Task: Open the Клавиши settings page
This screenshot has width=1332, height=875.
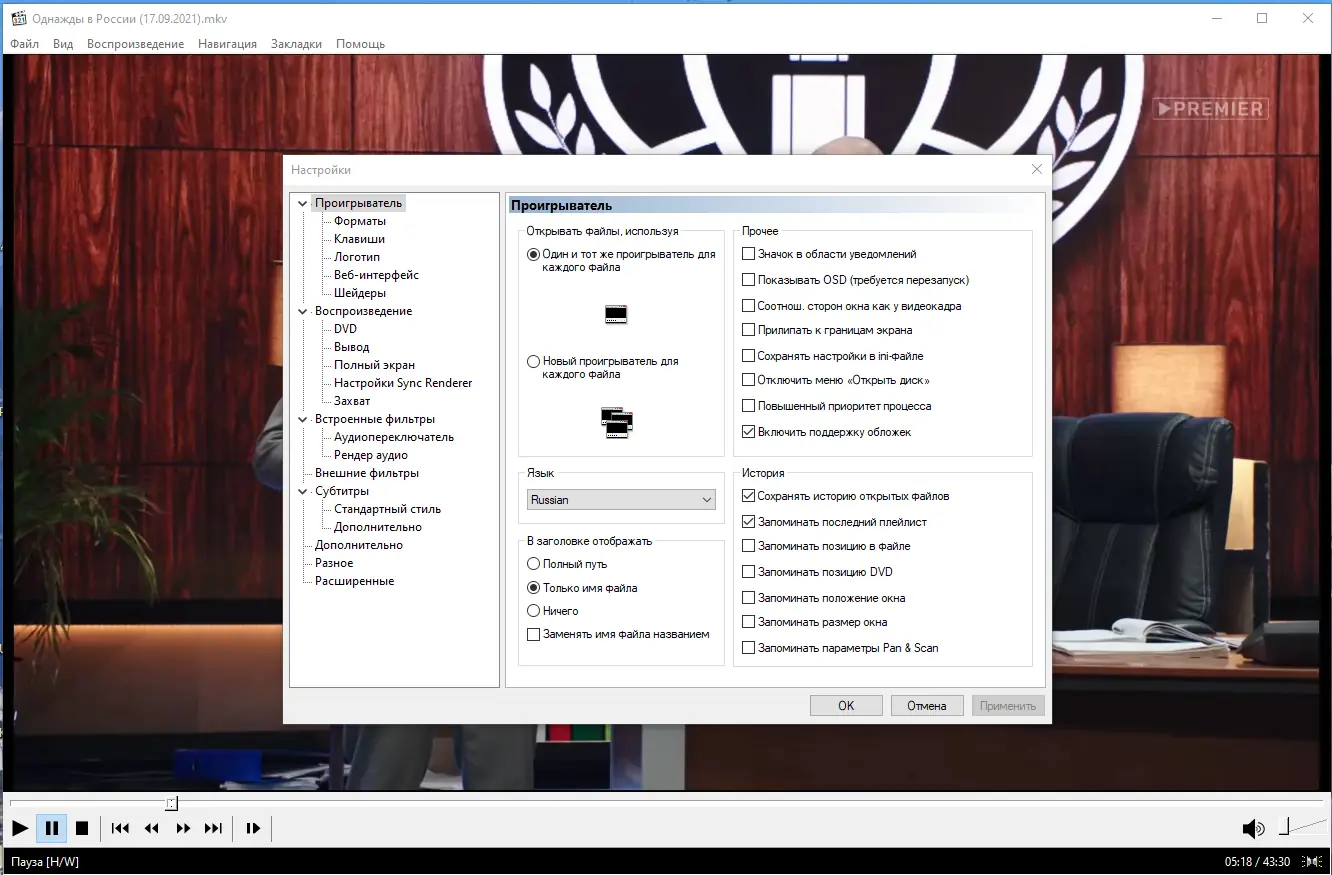Action: (x=360, y=239)
